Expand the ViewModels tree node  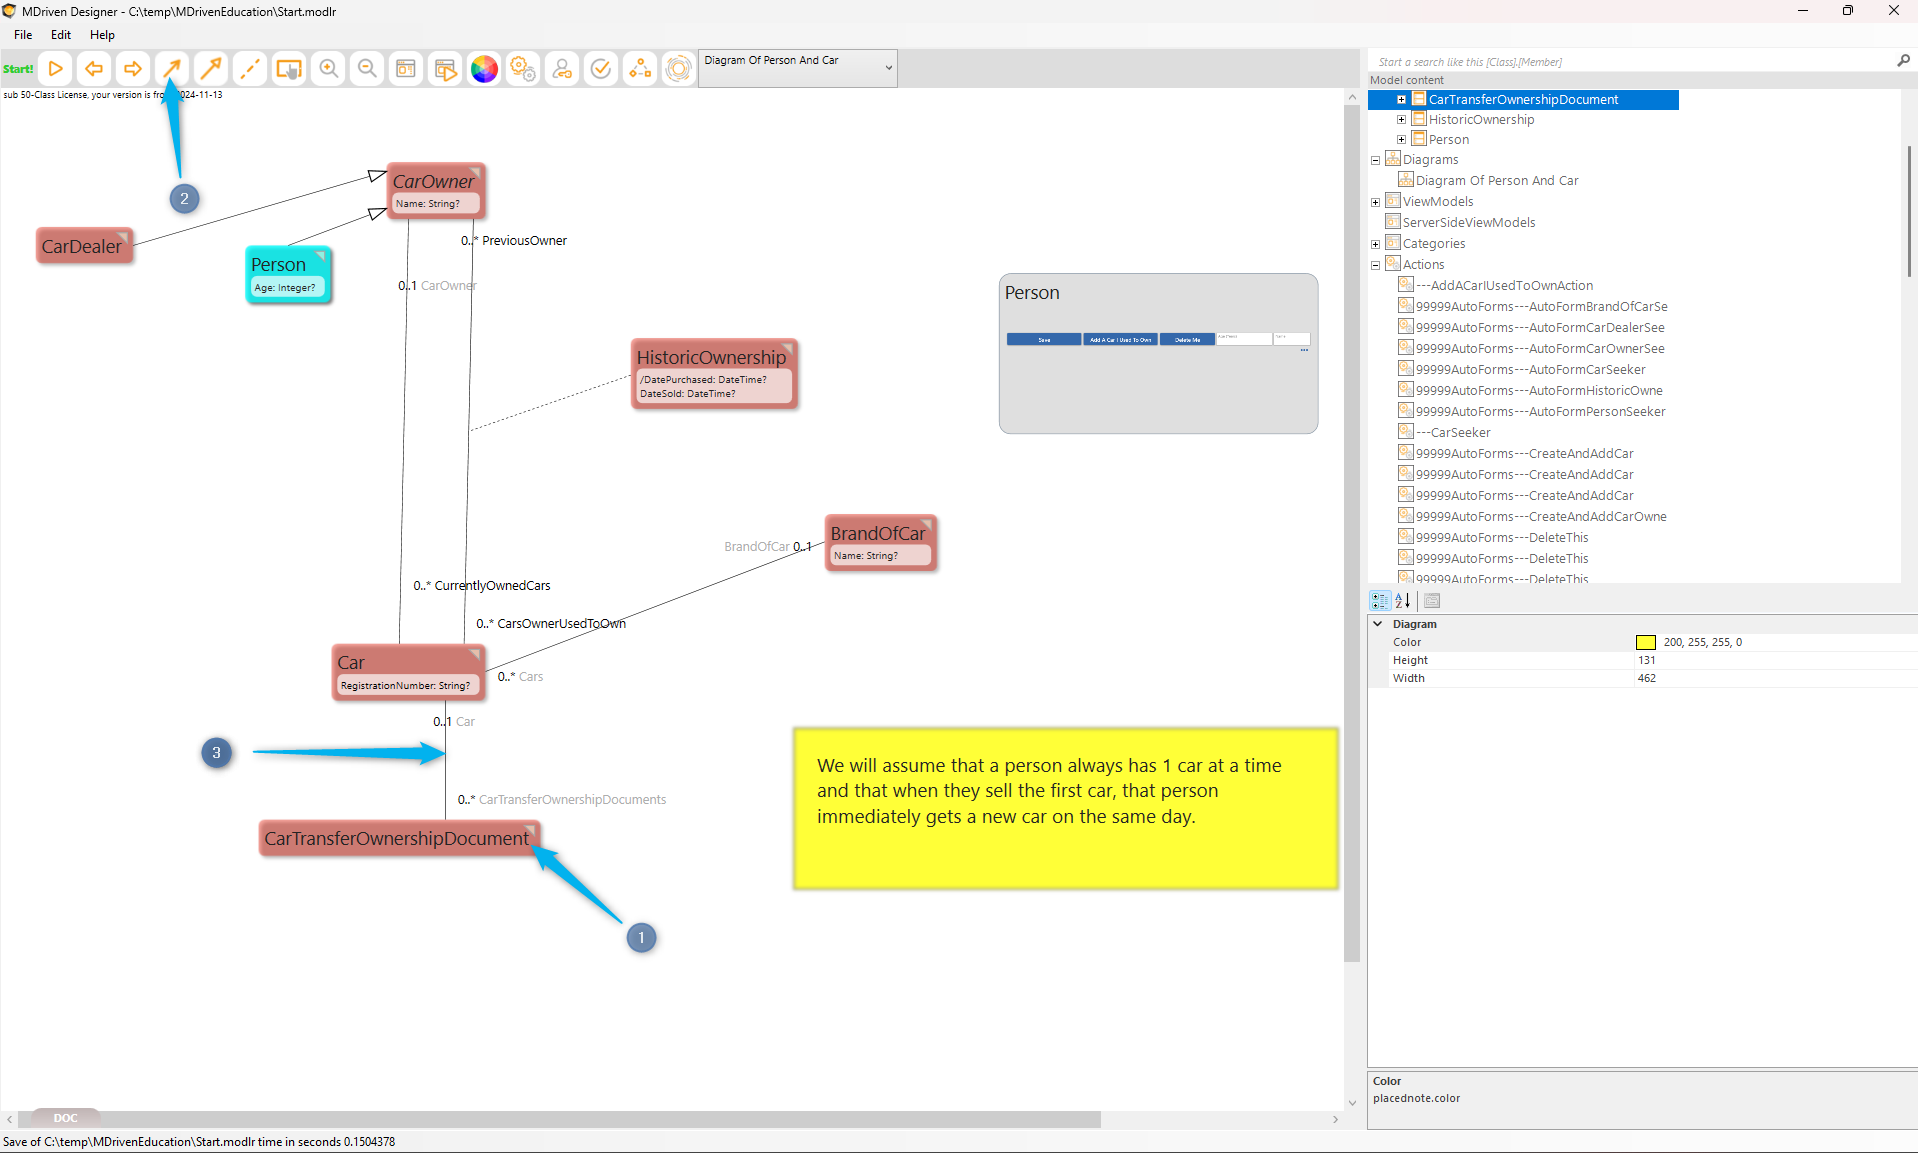1376,202
